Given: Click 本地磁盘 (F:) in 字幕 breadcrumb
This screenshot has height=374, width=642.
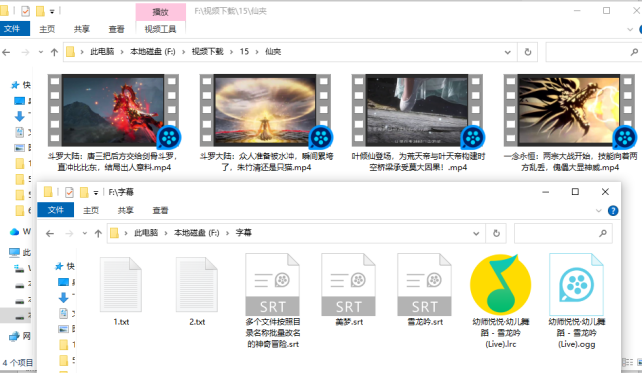Looking at the screenshot, I should tap(197, 233).
